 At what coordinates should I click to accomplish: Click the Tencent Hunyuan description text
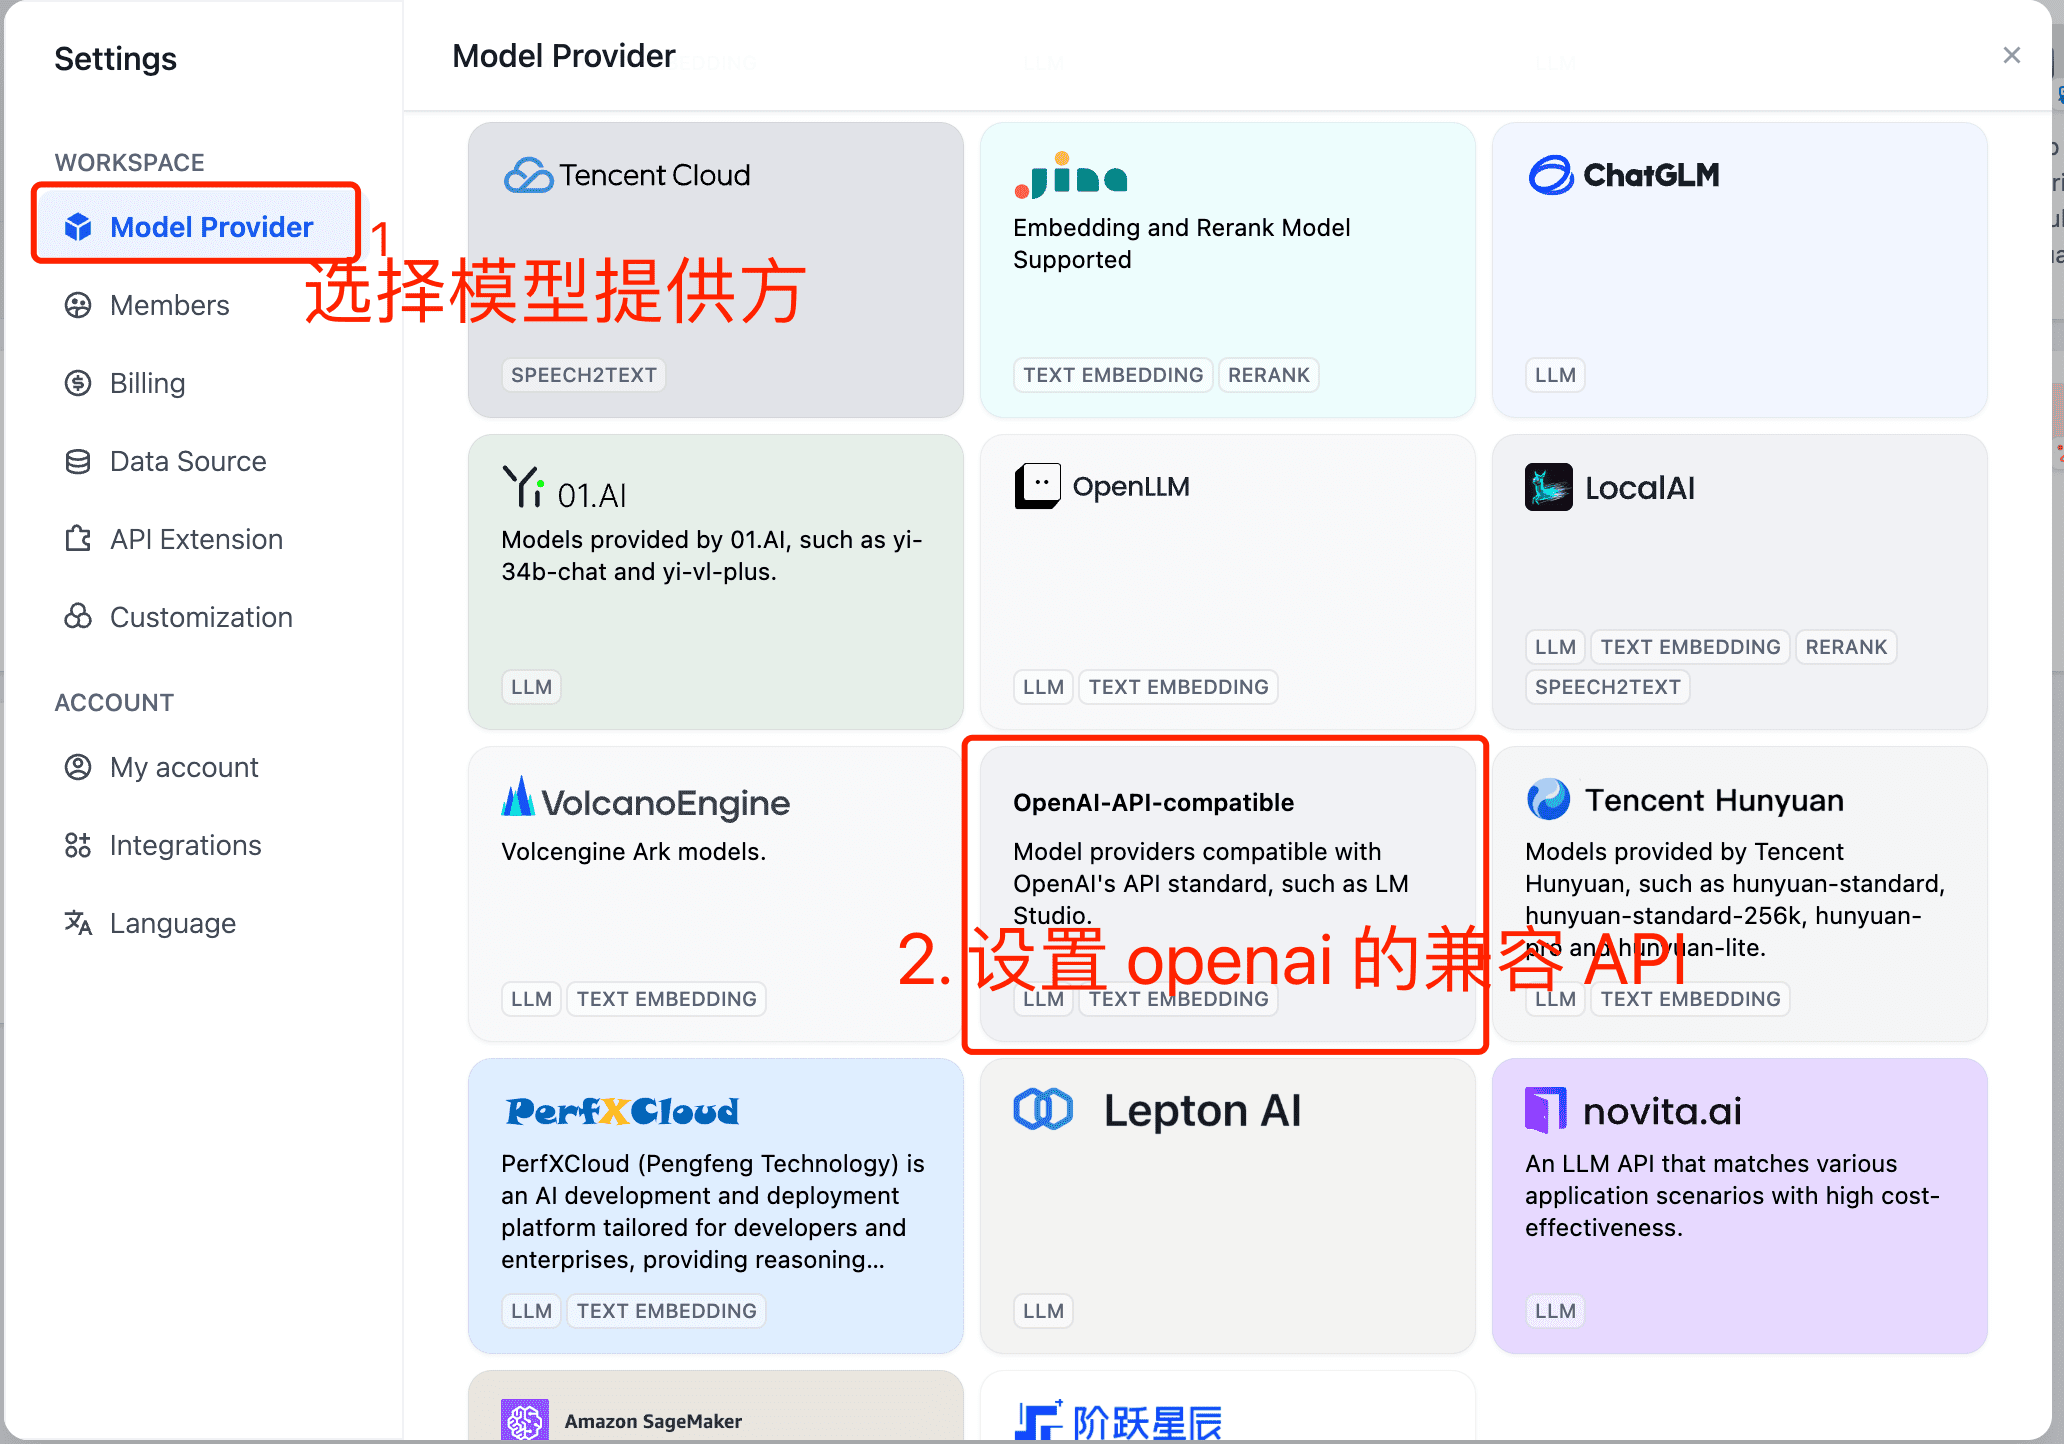(x=1735, y=900)
